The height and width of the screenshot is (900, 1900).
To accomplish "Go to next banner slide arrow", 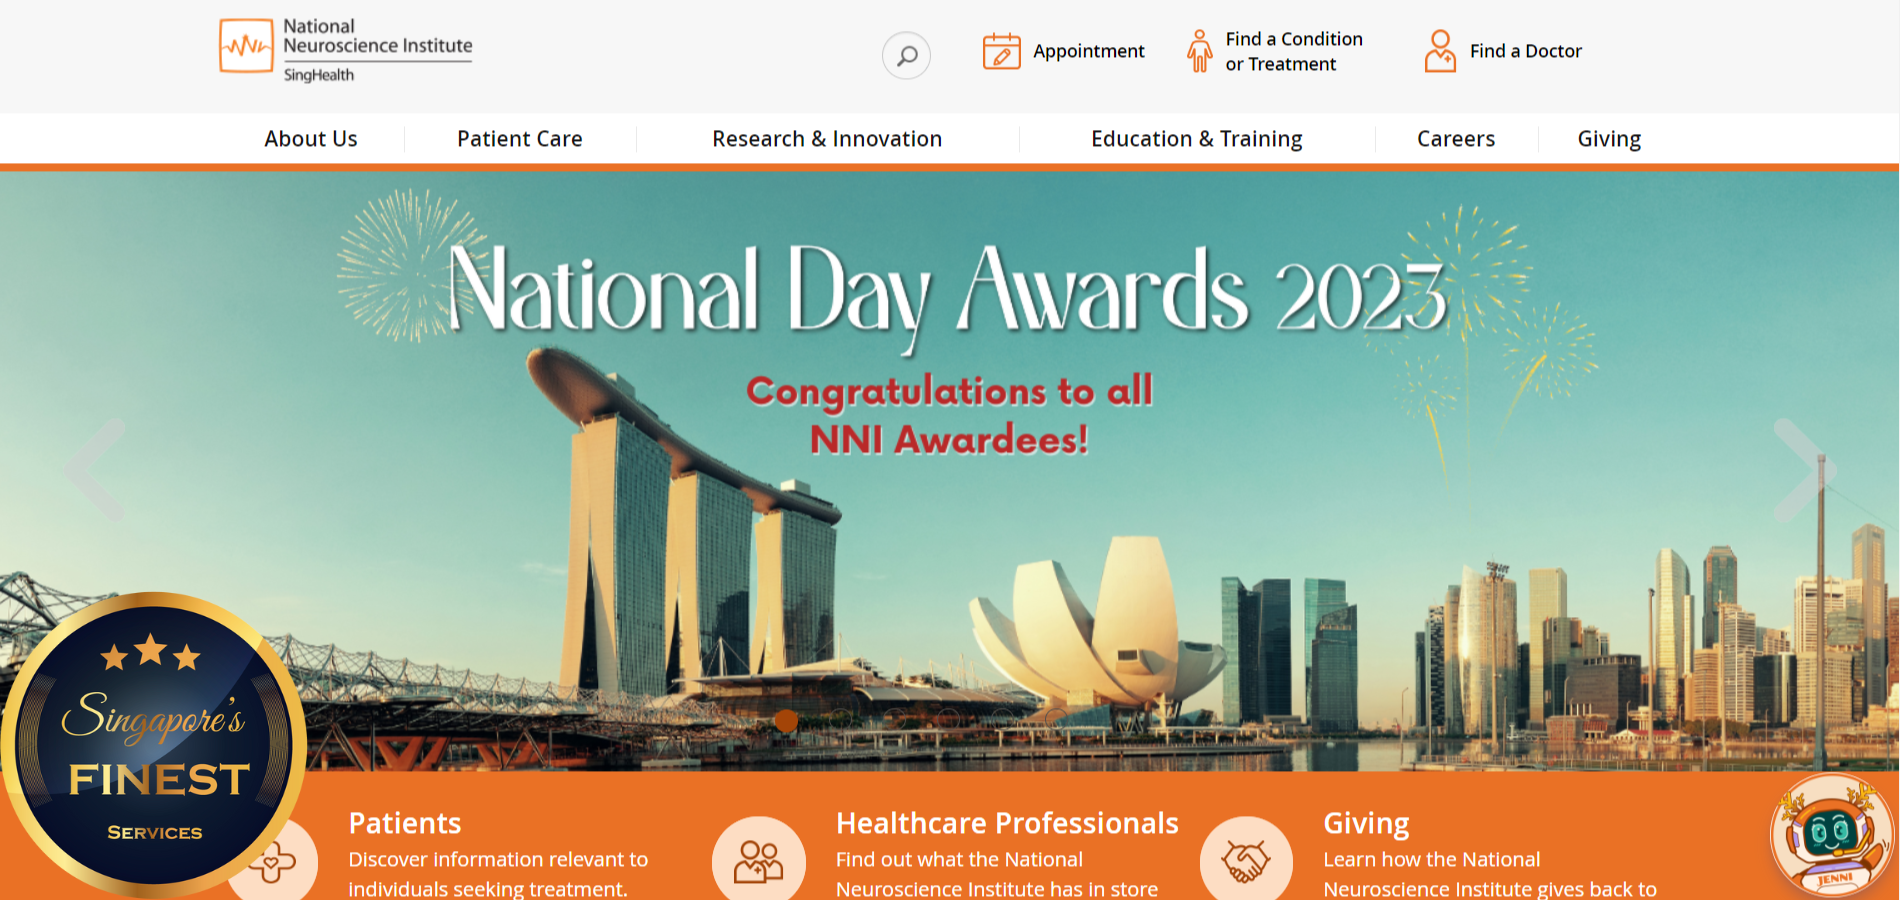I will (1800, 470).
